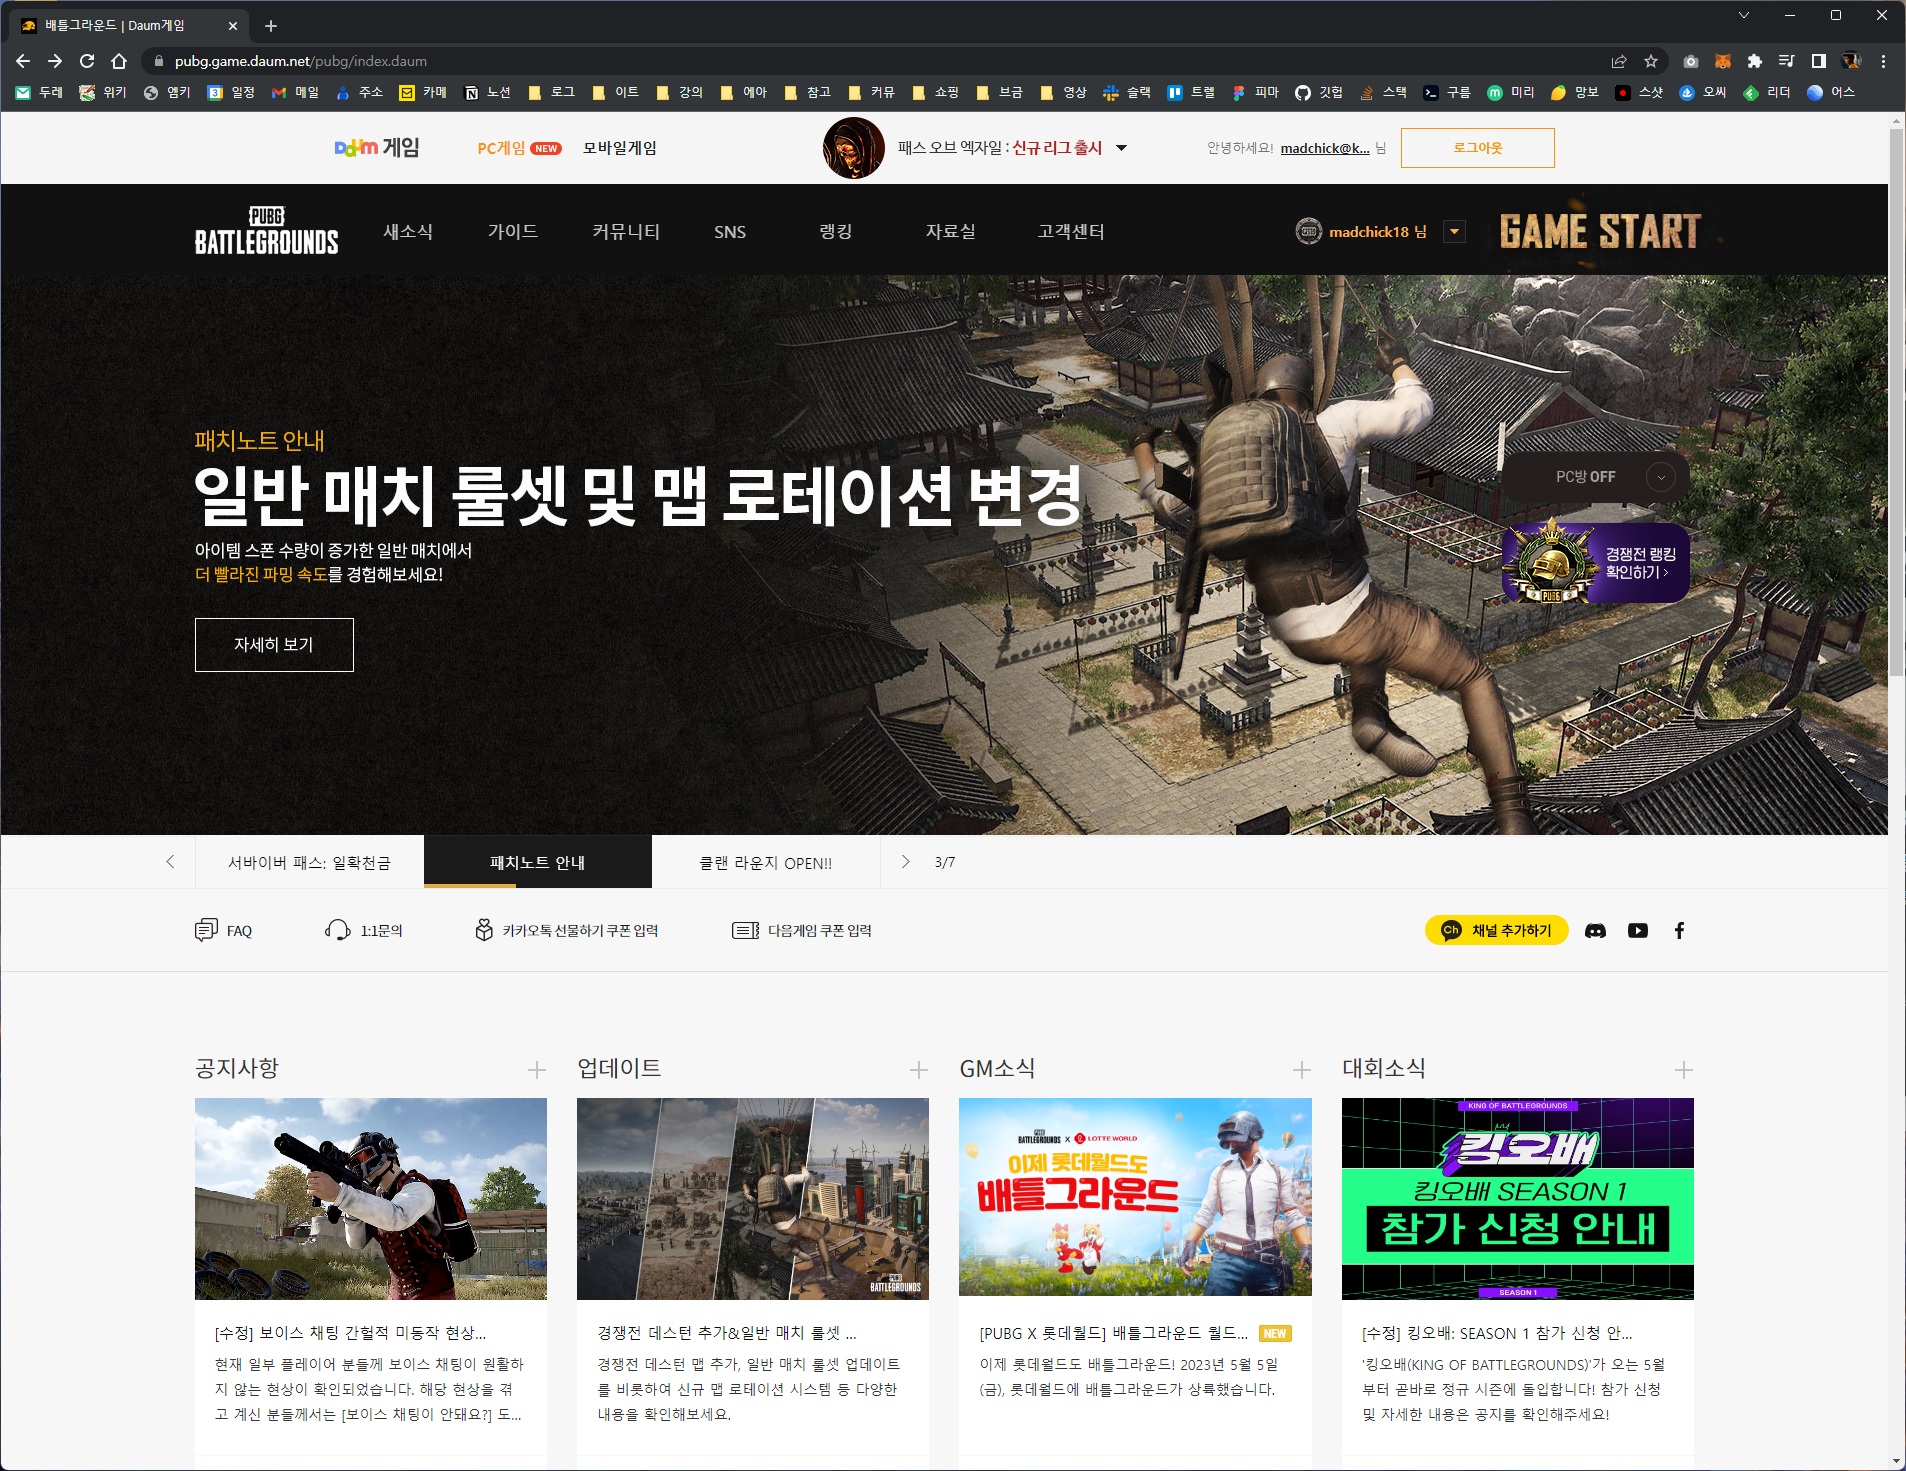Open the 롯데월드 배틀그라운드 thumbnail
This screenshot has width=1906, height=1471.
pyautogui.click(x=1135, y=1197)
